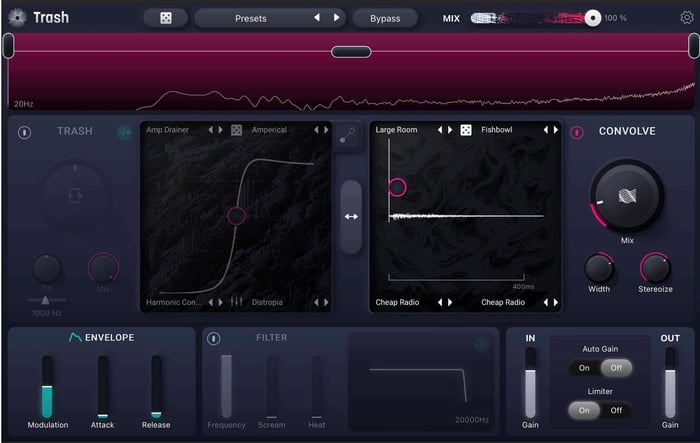Image resolution: width=700 pixels, height=443 pixels.
Task: Click the band split handle on spectrum
Action: point(351,52)
